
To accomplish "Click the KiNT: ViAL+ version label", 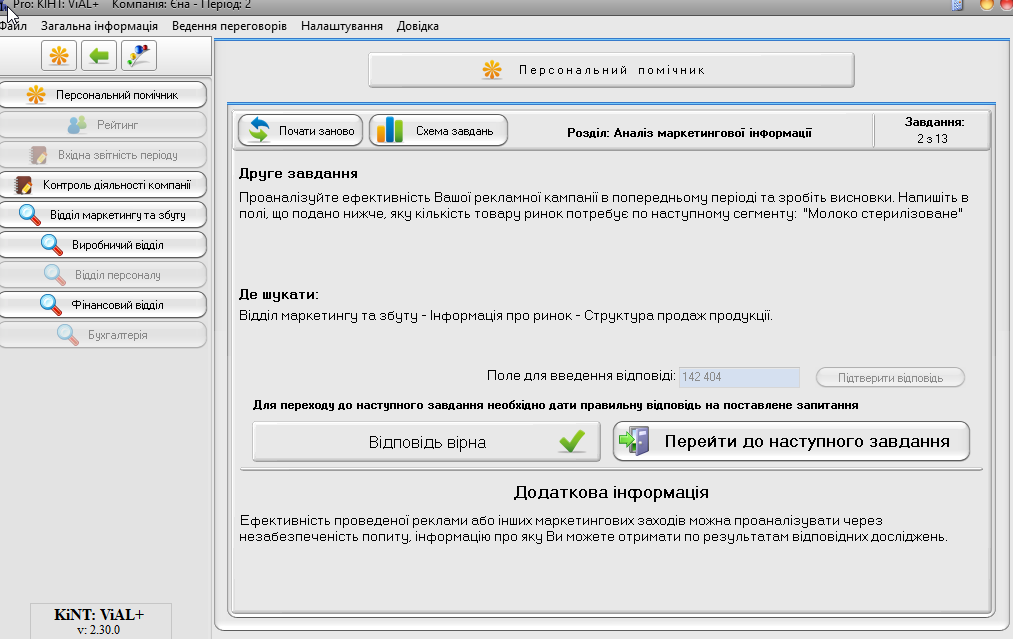I will [99, 621].
